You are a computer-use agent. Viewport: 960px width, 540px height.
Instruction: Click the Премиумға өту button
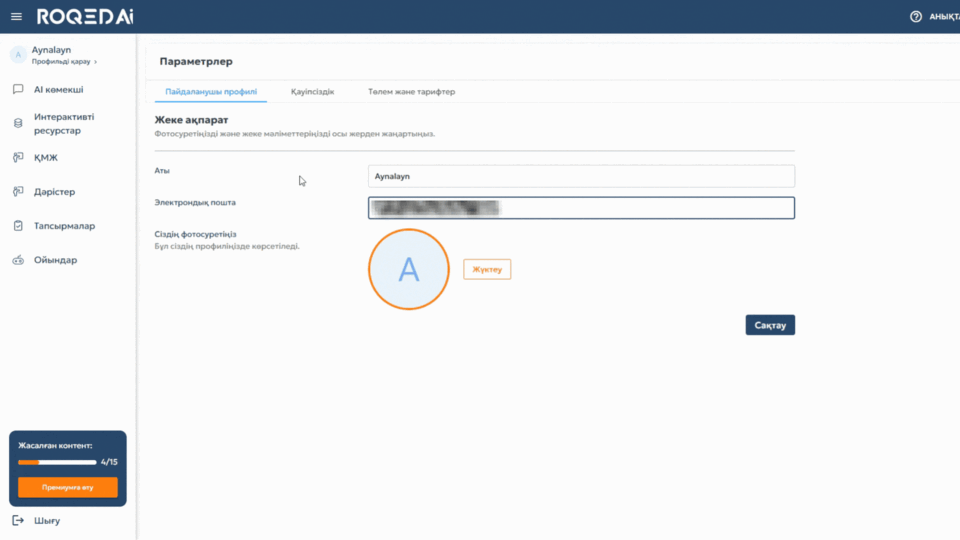coord(68,487)
